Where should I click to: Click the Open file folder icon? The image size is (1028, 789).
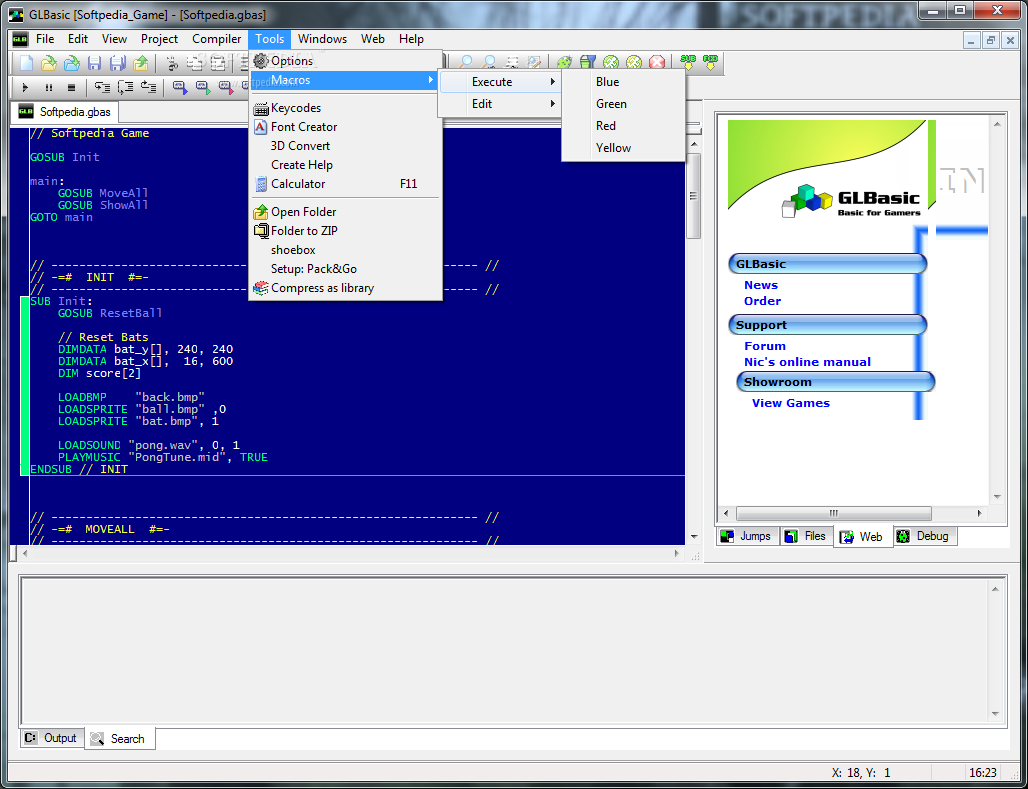click(x=49, y=63)
